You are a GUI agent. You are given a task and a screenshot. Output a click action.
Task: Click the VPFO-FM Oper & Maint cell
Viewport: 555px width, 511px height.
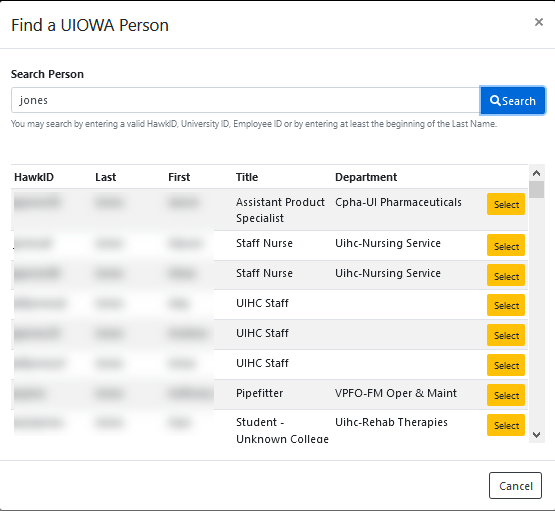(396, 393)
